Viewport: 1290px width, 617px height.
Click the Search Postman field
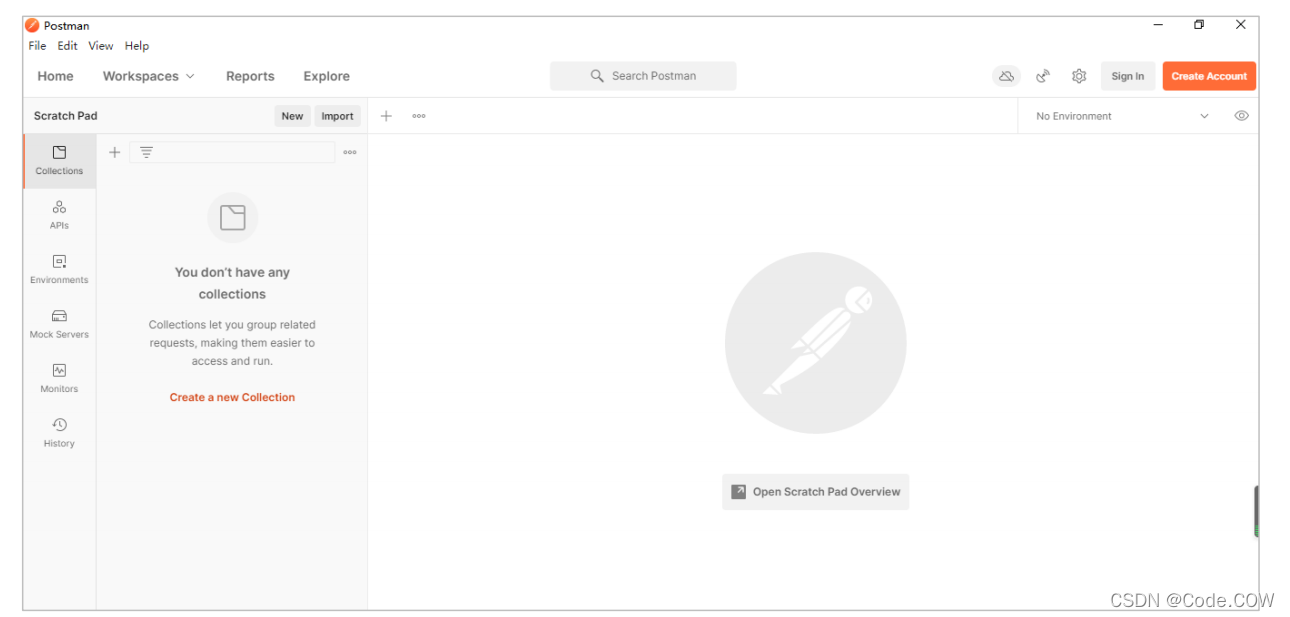643,76
